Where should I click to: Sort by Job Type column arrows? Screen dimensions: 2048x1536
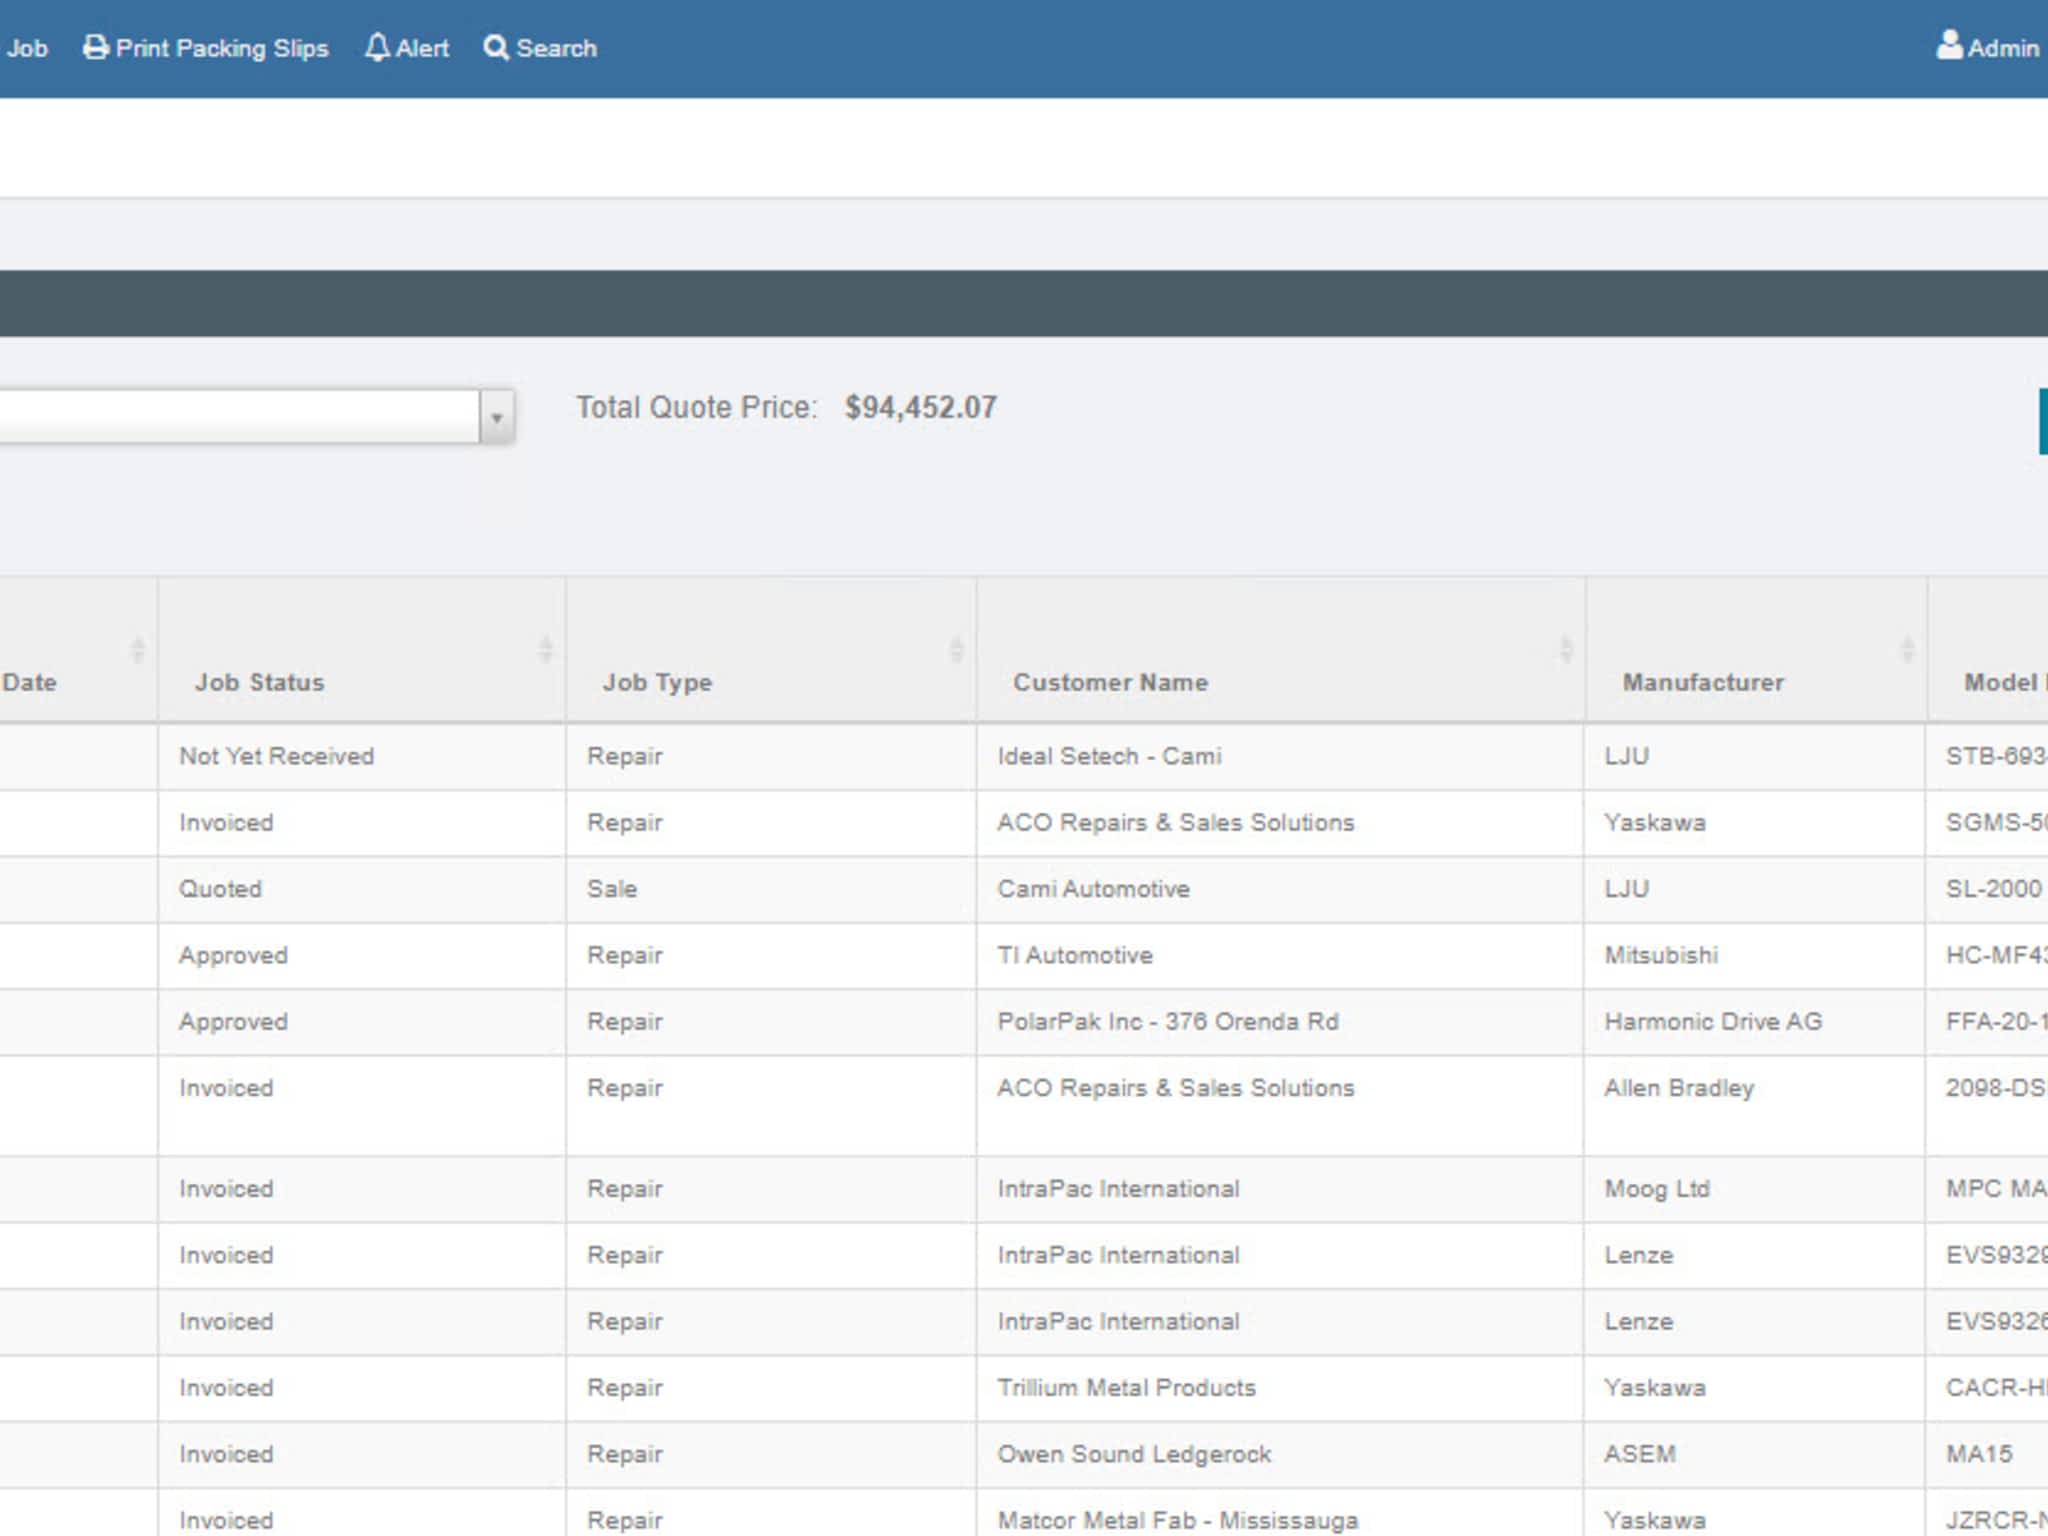point(956,649)
